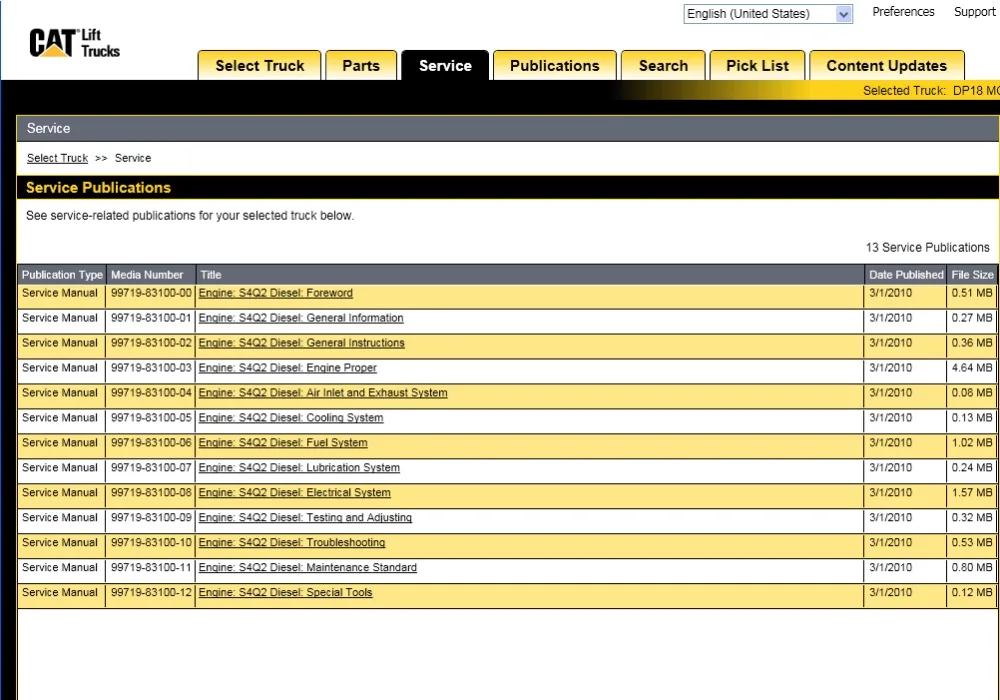This screenshot has width=1000, height=700.
Task: Go to the Publications tab
Action: pyautogui.click(x=555, y=66)
